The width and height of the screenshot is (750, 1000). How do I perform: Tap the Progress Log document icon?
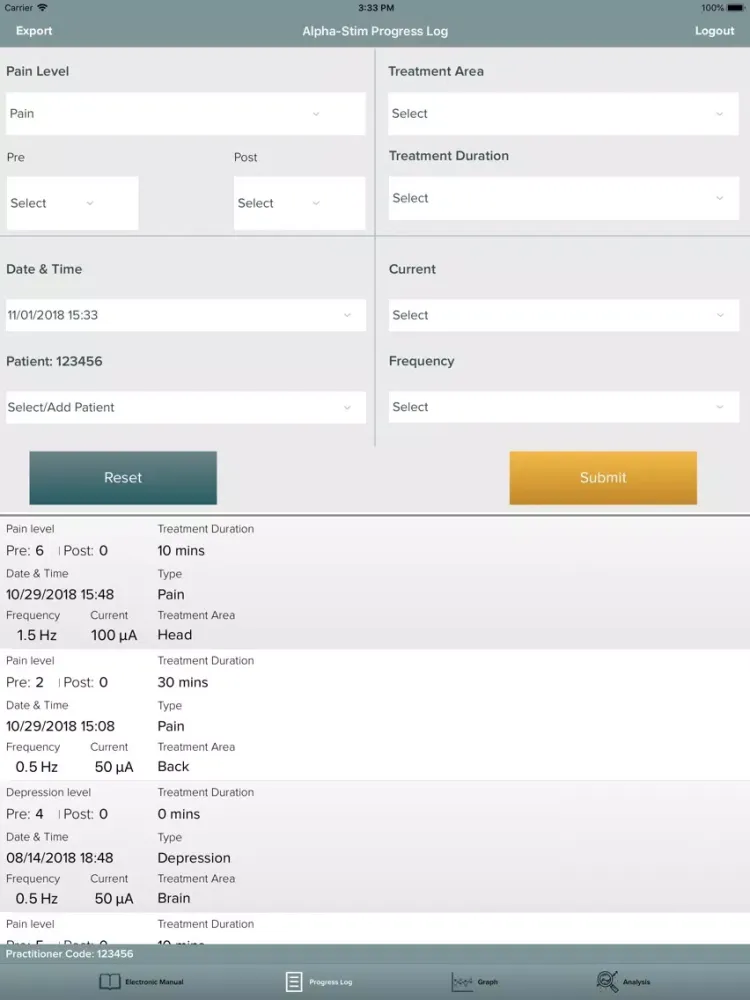point(294,982)
